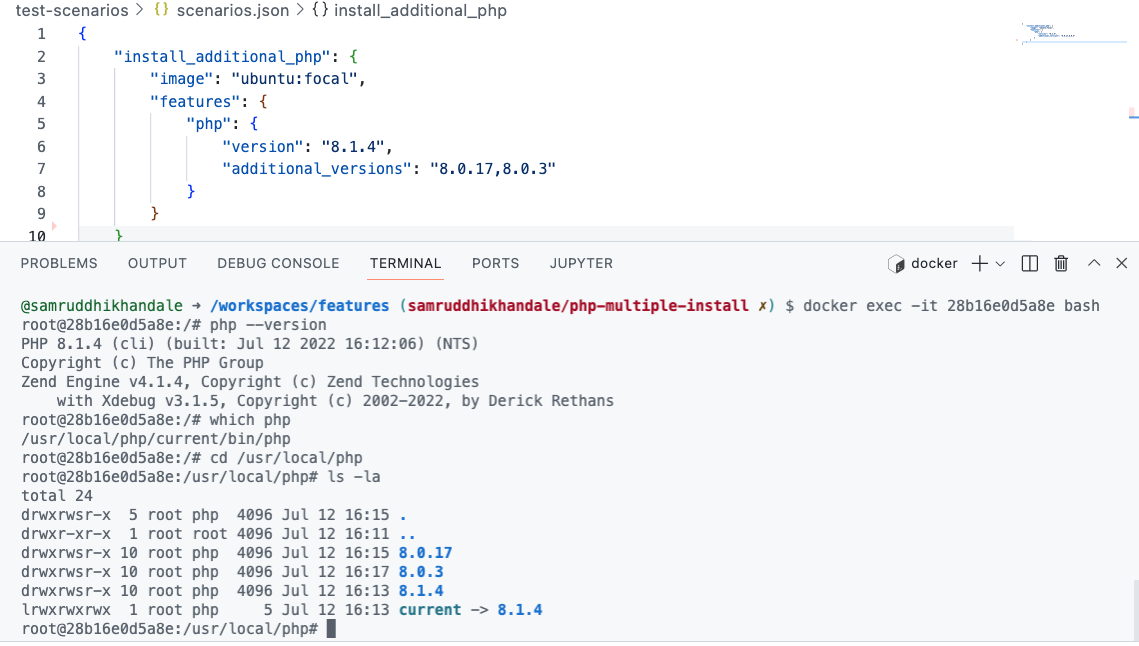Click the terminal cursor at last prompt
The image size is (1139, 646).
331,629
